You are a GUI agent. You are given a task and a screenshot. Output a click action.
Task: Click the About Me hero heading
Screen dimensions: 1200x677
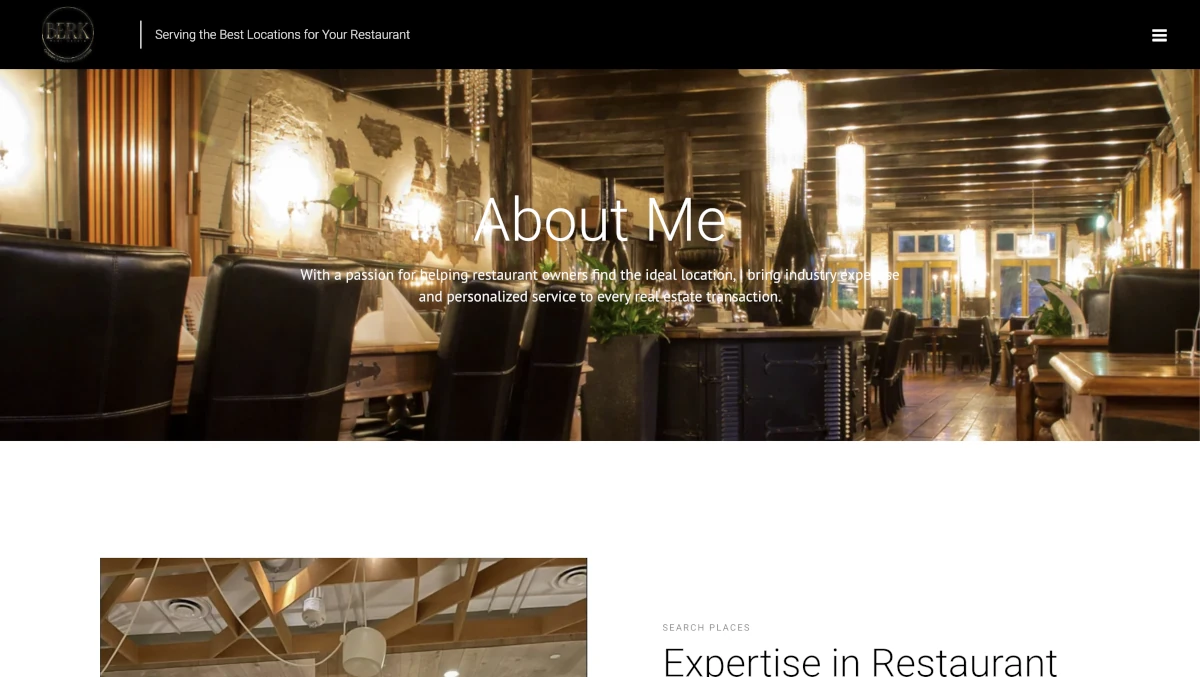pos(600,220)
